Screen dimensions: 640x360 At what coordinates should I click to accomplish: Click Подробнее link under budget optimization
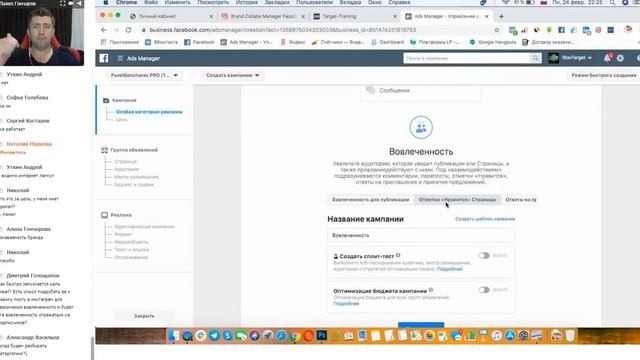[x=346, y=304]
